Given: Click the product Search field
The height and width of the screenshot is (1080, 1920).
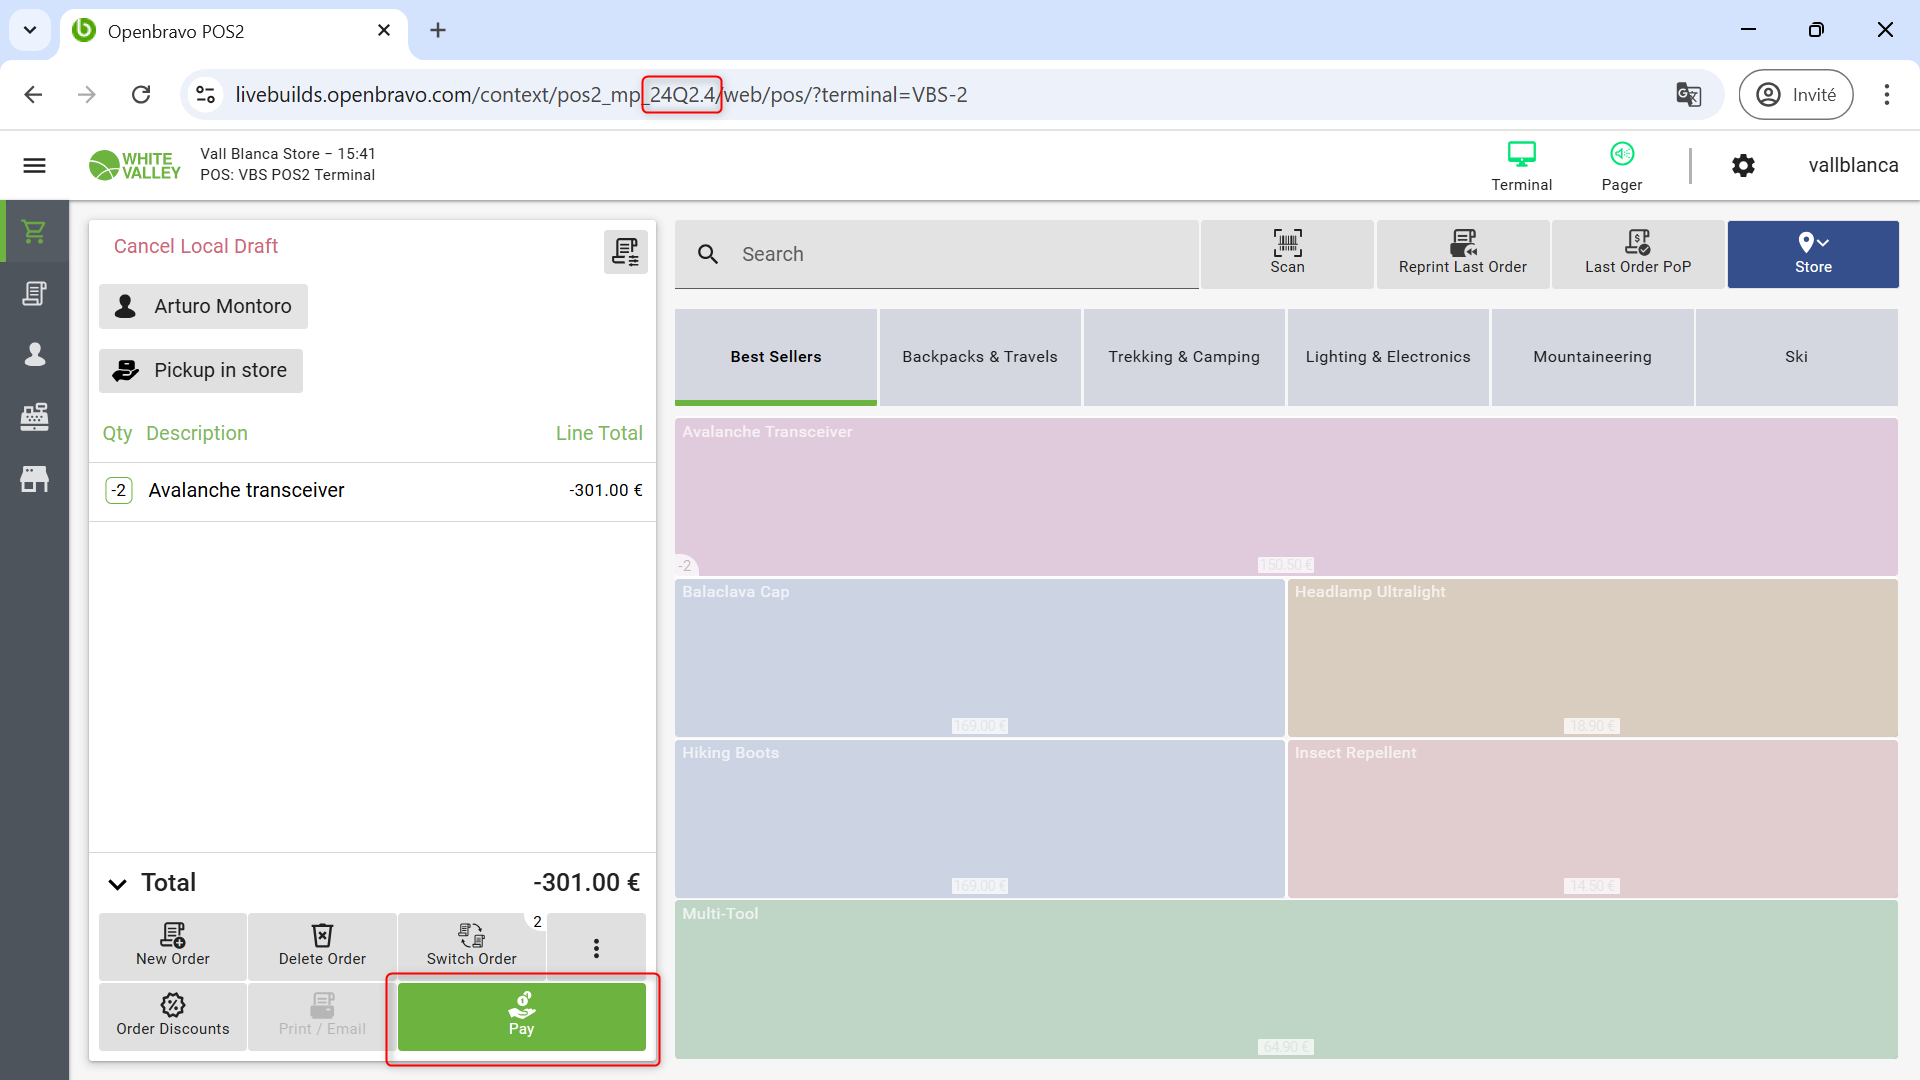Looking at the screenshot, I should click(950, 254).
